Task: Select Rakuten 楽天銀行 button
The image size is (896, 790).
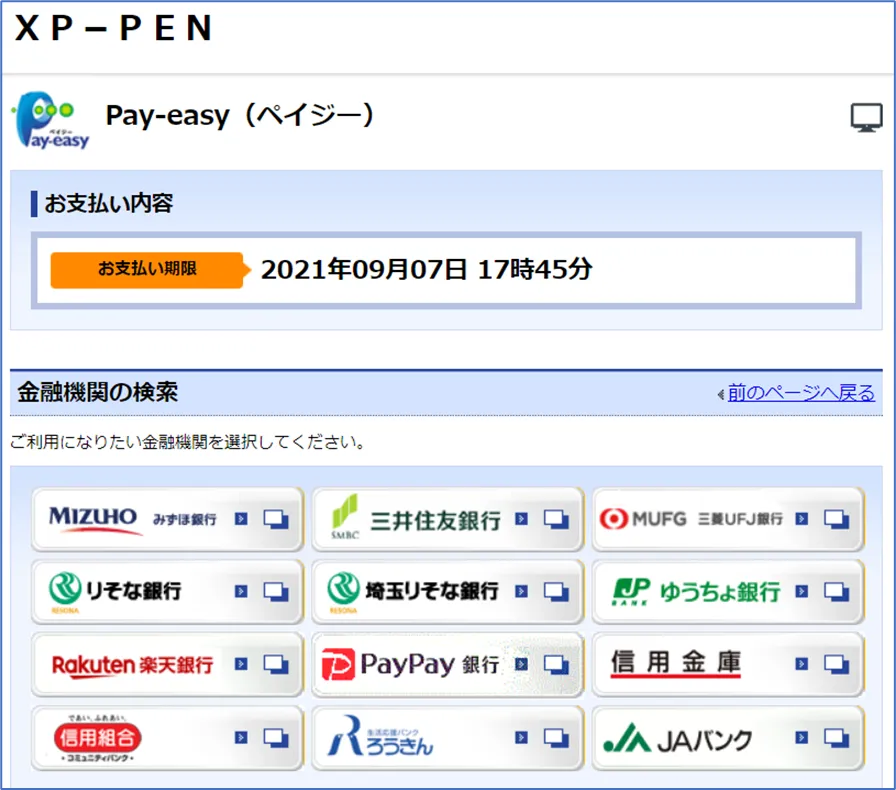Action: click(167, 664)
